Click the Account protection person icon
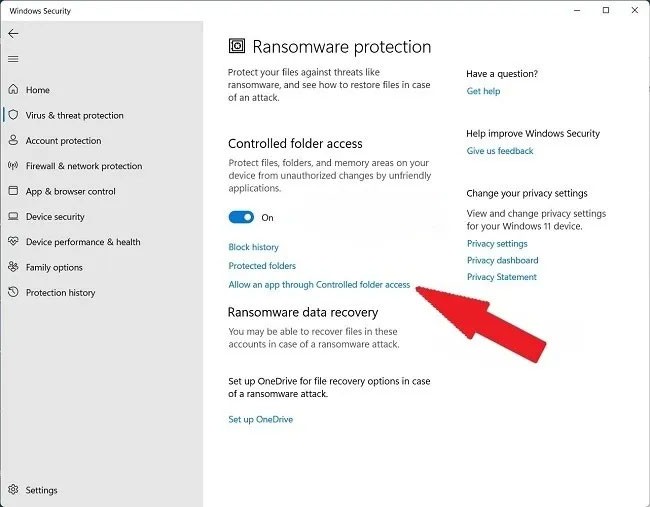Viewport: 650px width, 507px height. coord(14,141)
